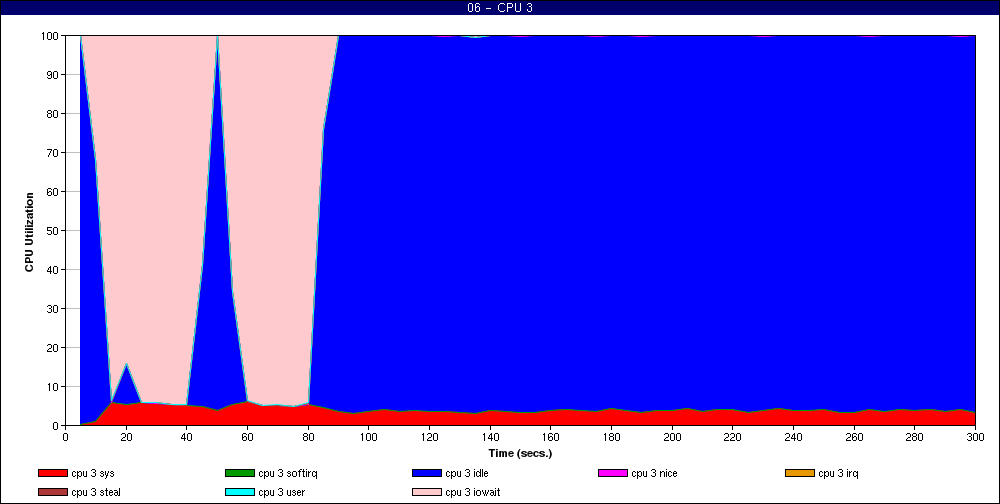This screenshot has height=504, width=1000.
Task: Click the "Time (secs.)" x-axis title
Action: click(x=520, y=452)
